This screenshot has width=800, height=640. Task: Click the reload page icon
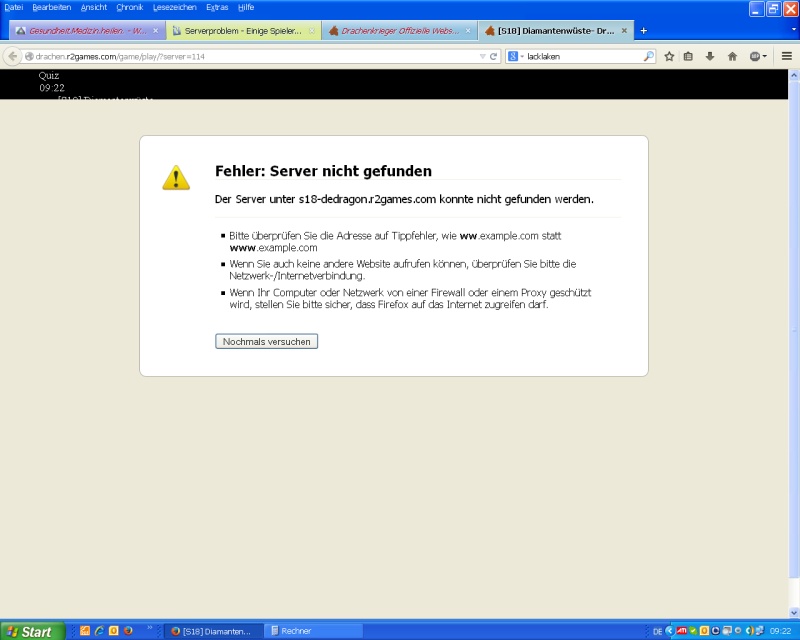click(493, 56)
